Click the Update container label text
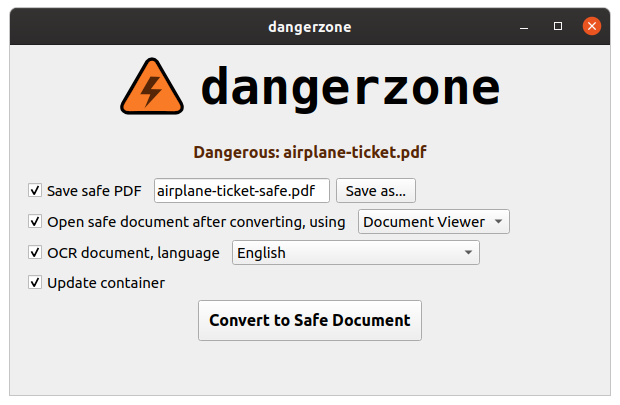This screenshot has height=405, width=620. 106,283
